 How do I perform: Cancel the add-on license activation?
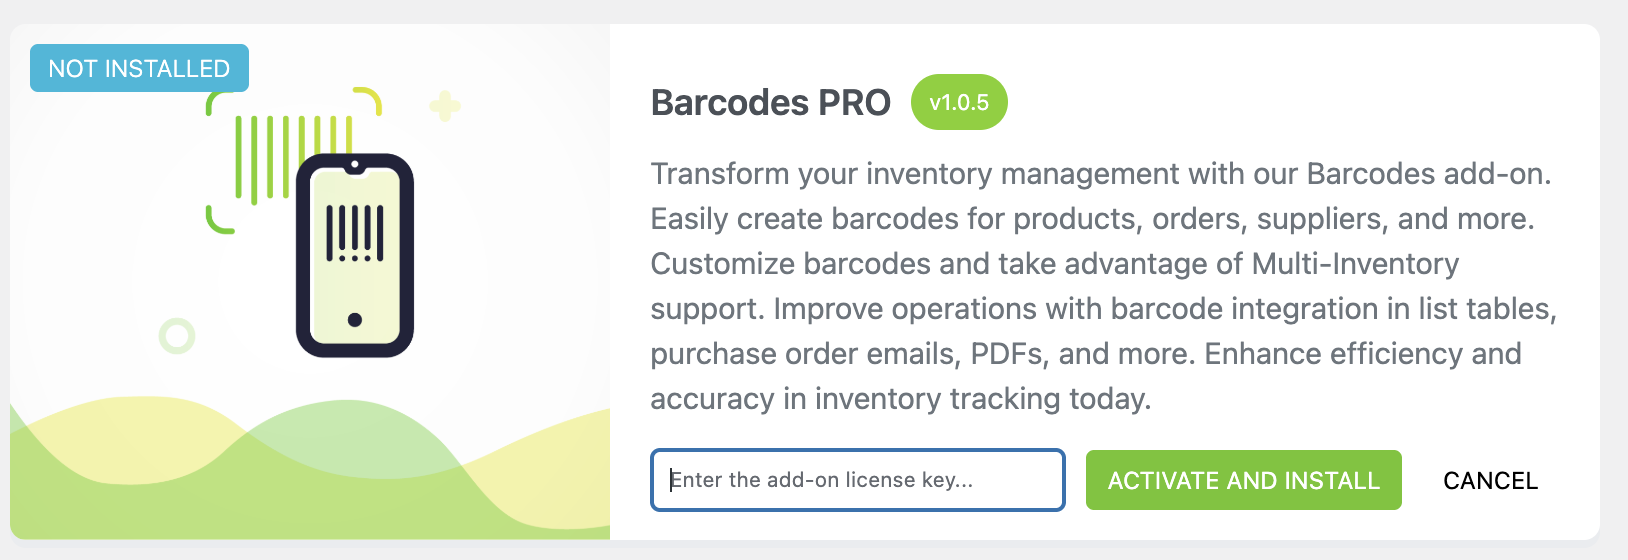(x=1490, y=481)
